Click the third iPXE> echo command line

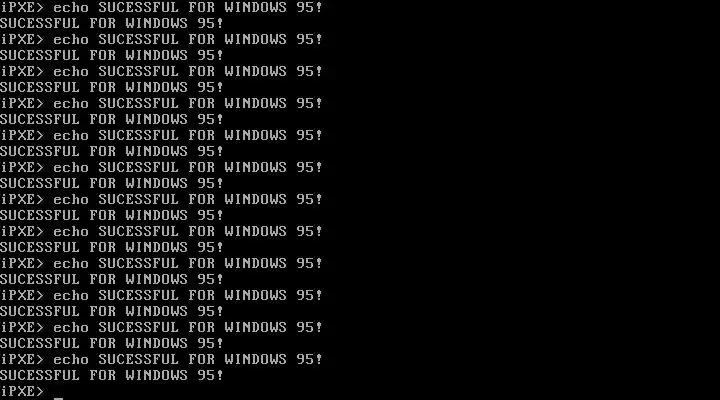[162, 72]
